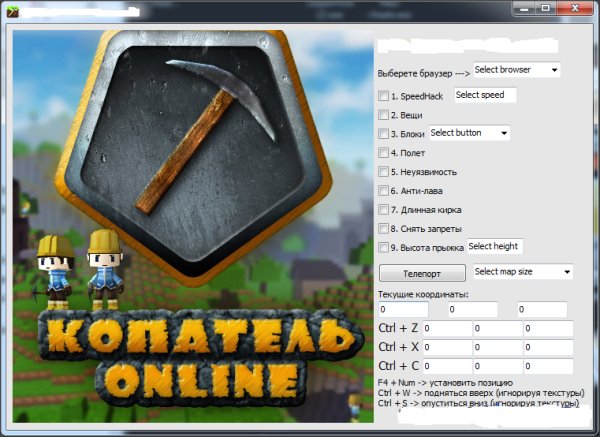Open the Select map size dropdown
This screenshot has width=600, height=437.
(523, 272)
